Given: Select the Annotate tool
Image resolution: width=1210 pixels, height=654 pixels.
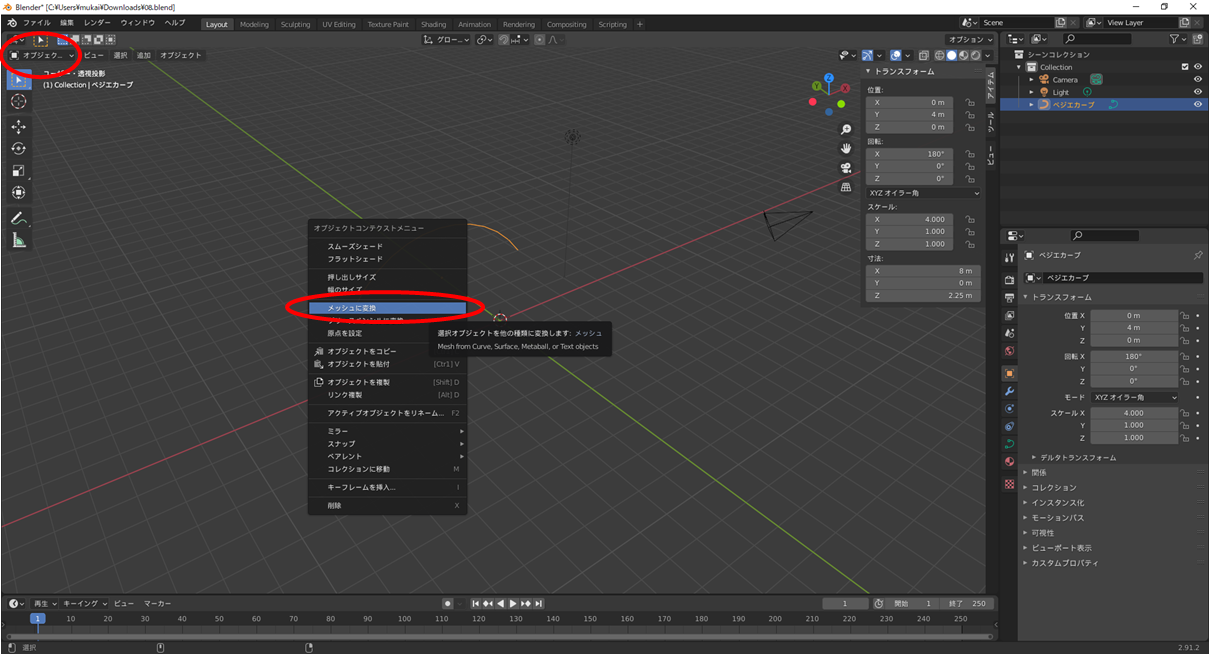Looking at the screenshot, I should coord(19,218).
